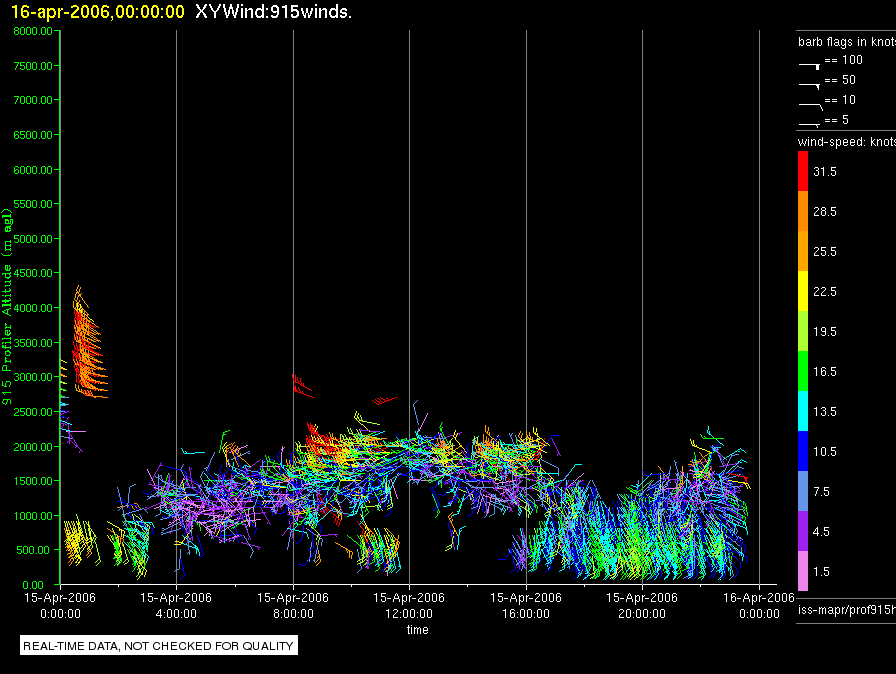Image resolution: width=896 pixels, height=674 pixels.
Task: Click the yellow date '16-apr-2006,00:00:00' title
Action: 98,12
